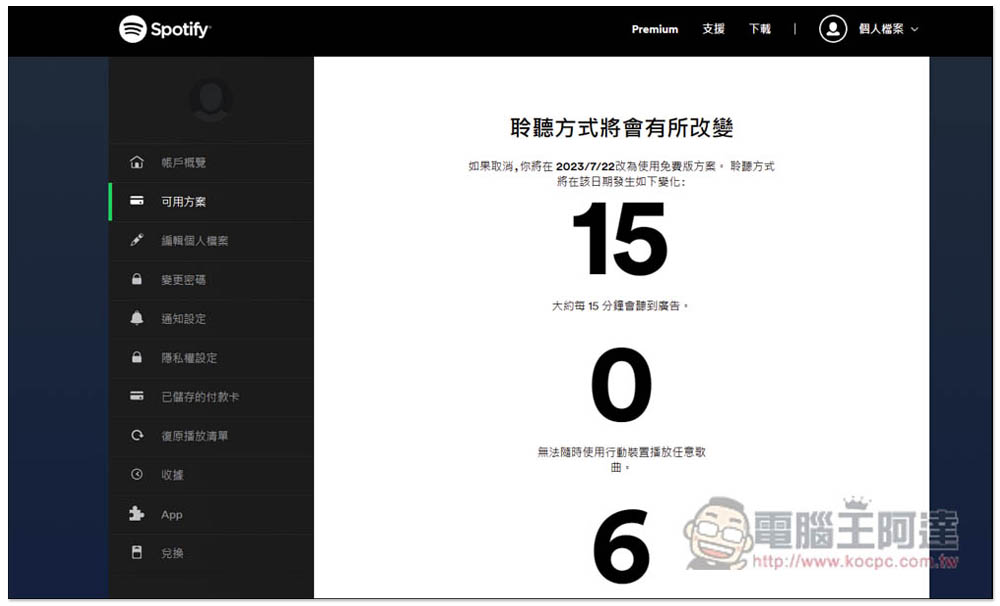
Task: Click the lock icon for 隱私權設定
Action: tap(136, 357)
